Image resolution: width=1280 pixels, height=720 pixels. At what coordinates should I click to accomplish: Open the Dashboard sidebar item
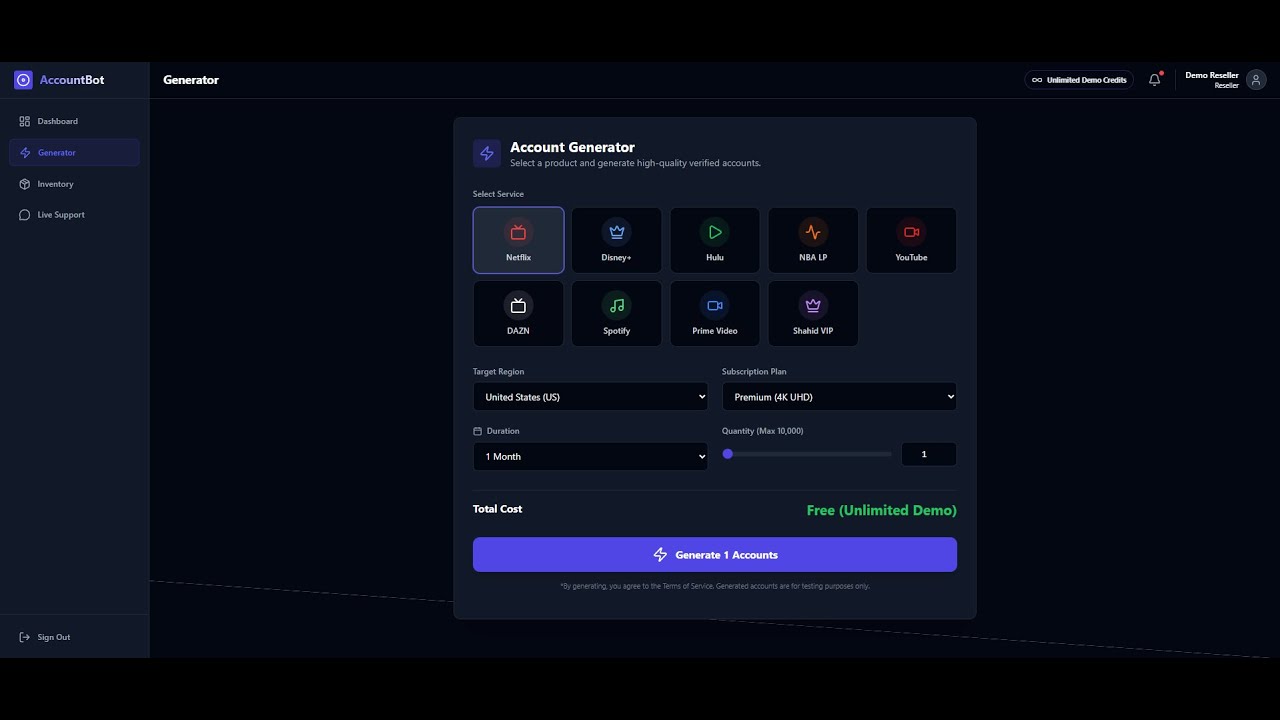pyautogui.click(x=74, y=121)
